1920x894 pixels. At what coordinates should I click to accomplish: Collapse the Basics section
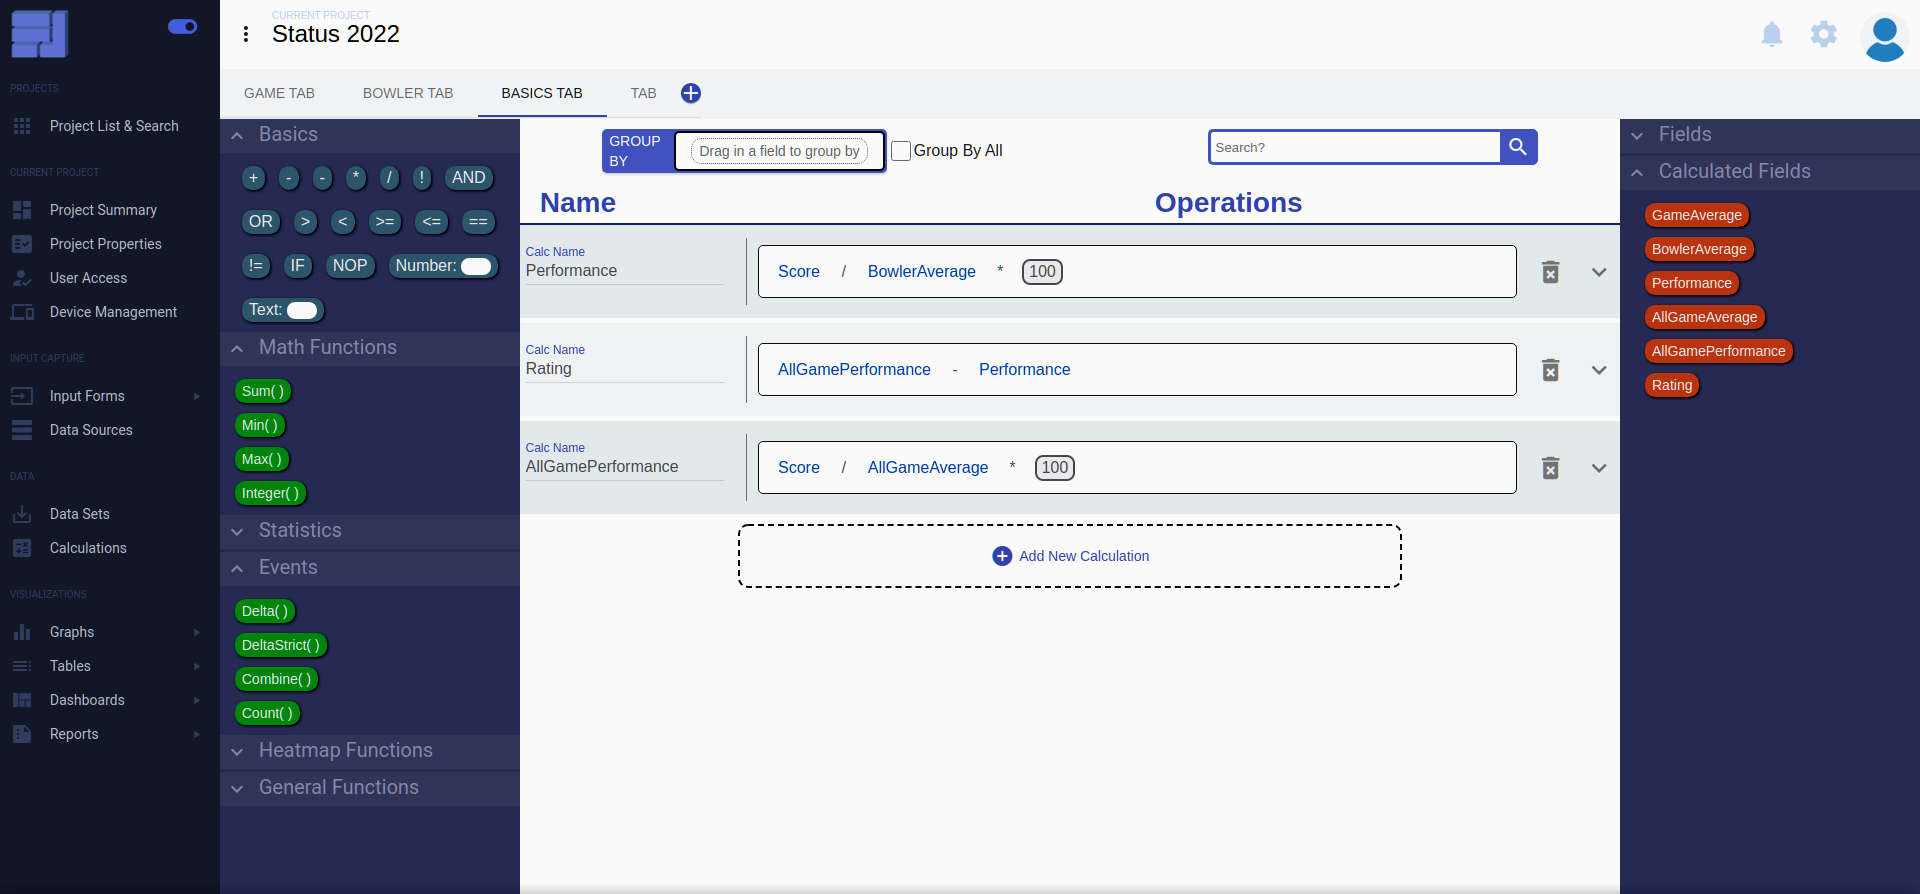(x=370, y=135)
